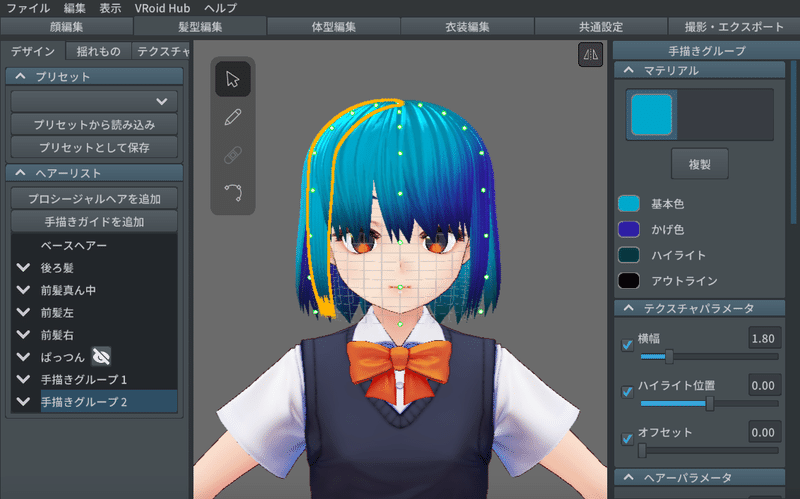Switch to the 髪型編集 tab
The width and height of the screenshot is (800, 499).
pyautogui.click(x=200, y=27)
